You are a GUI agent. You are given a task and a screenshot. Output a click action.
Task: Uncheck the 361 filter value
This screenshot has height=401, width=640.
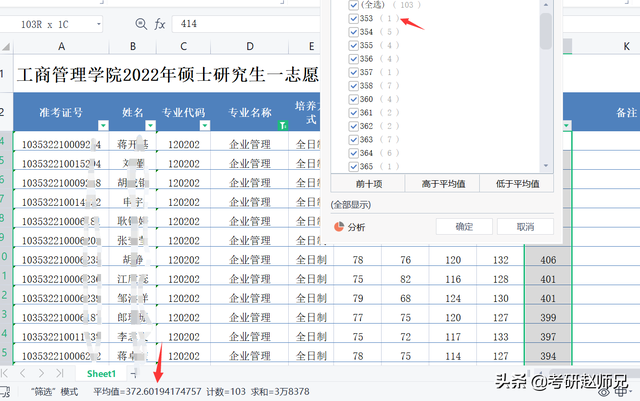(x=354, y=113)
